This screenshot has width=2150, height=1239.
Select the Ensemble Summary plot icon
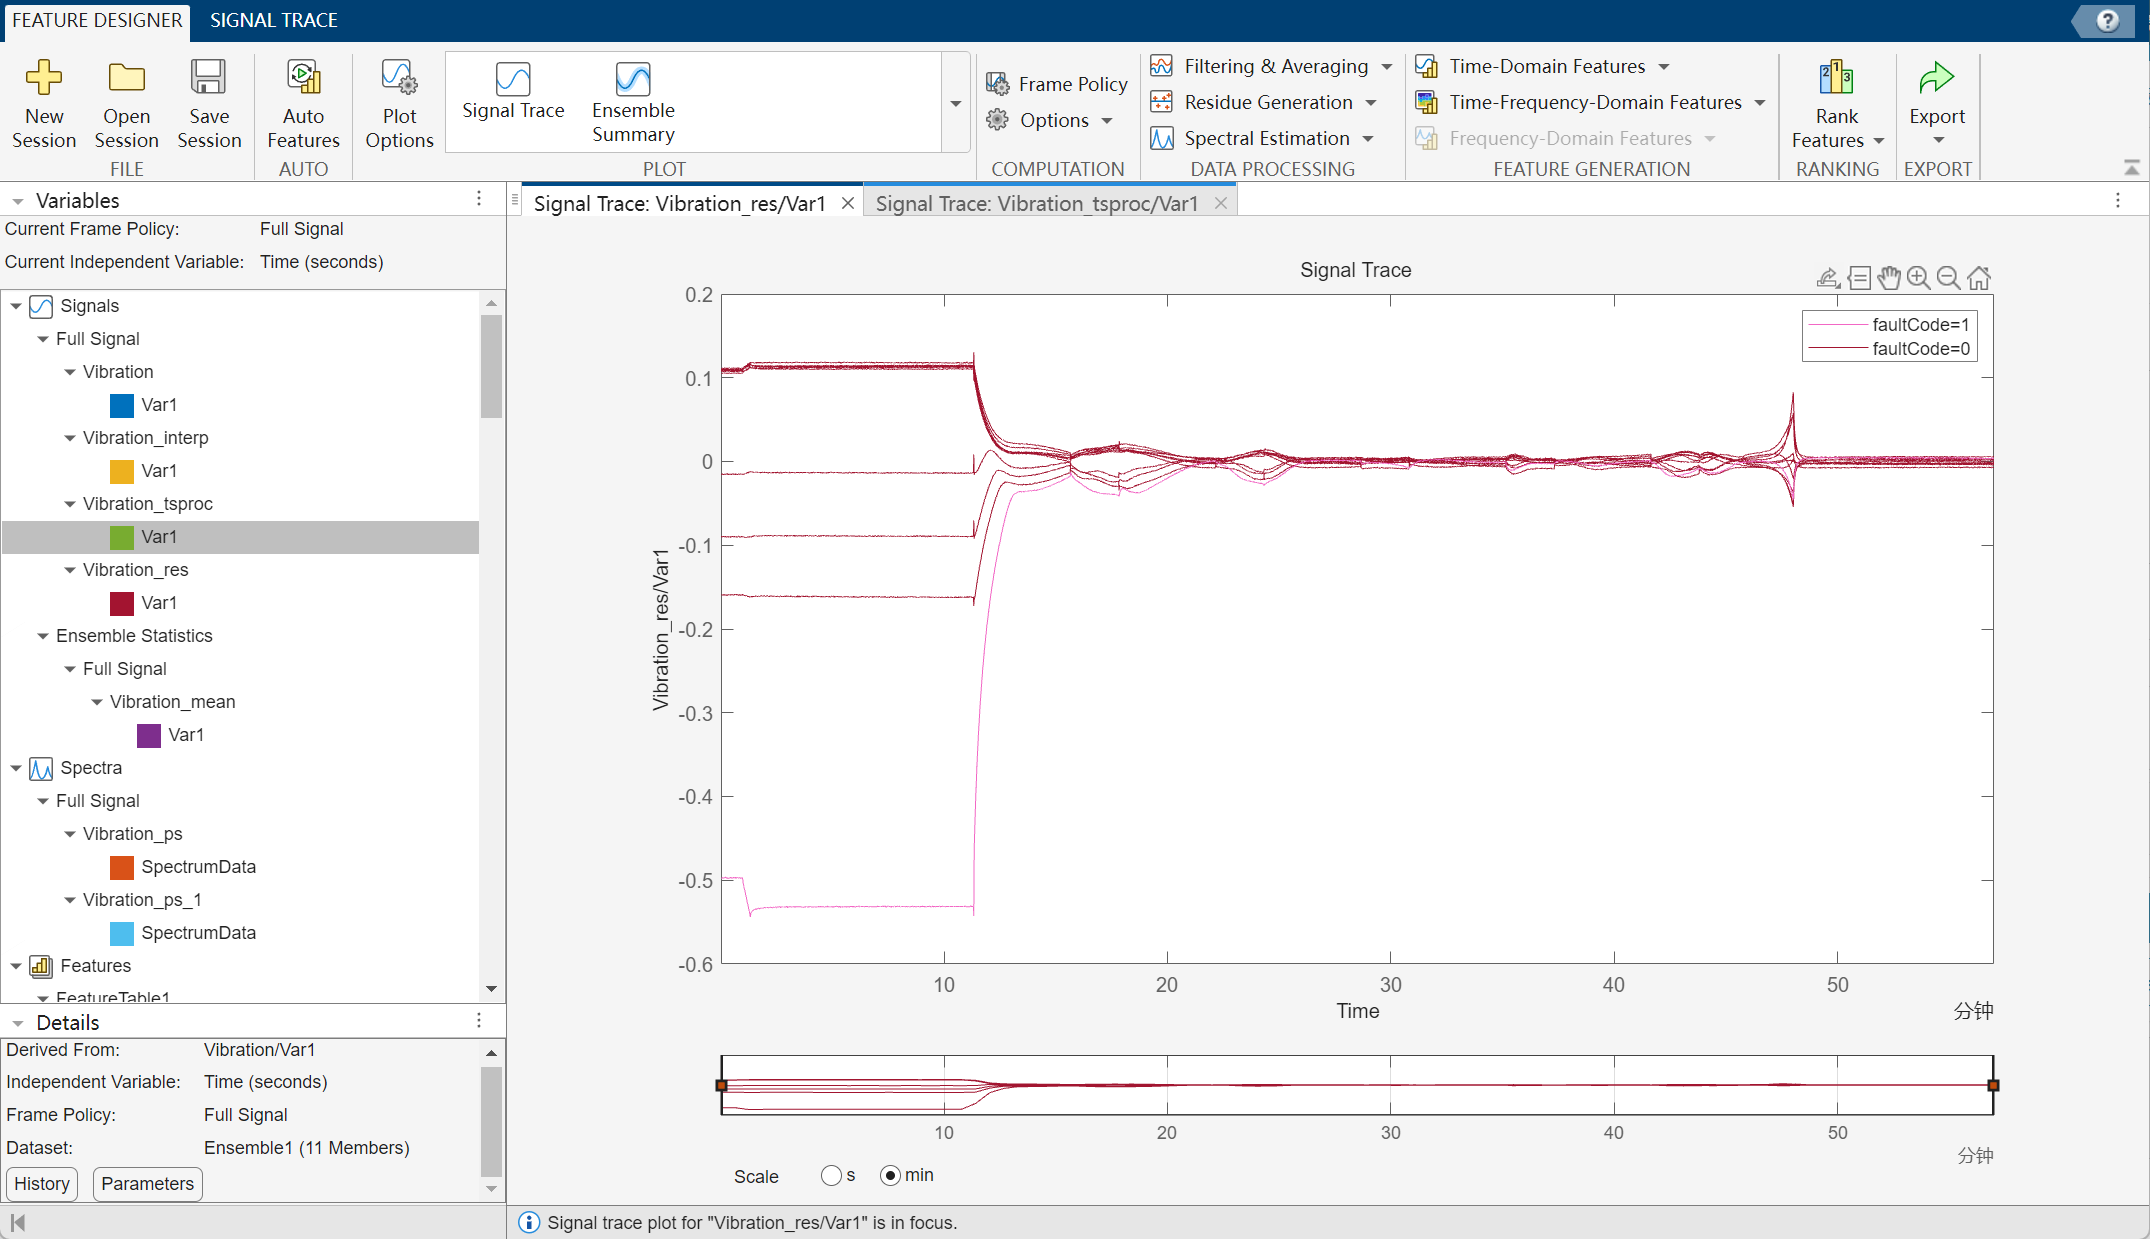pyautogui.click(x=632, y=80)
